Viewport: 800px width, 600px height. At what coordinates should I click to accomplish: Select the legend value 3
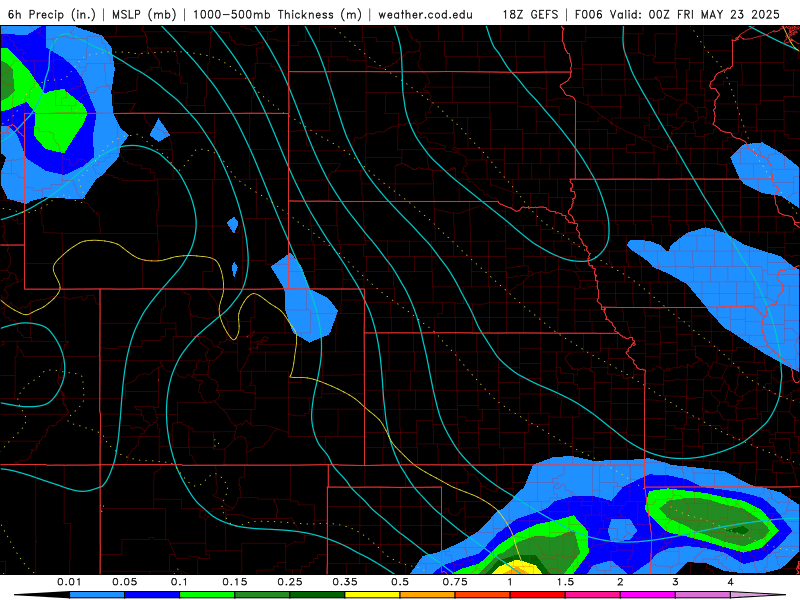point(676,582)
